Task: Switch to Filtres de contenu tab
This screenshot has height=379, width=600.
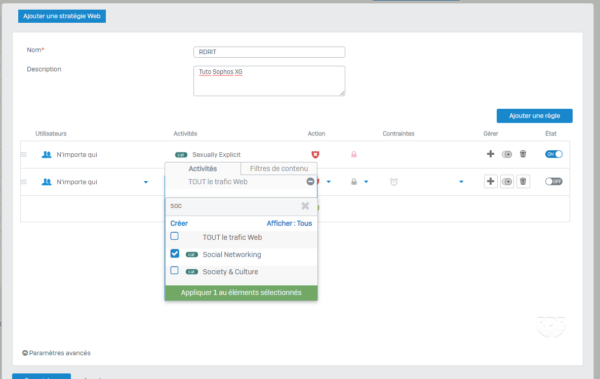Action: 279,168
